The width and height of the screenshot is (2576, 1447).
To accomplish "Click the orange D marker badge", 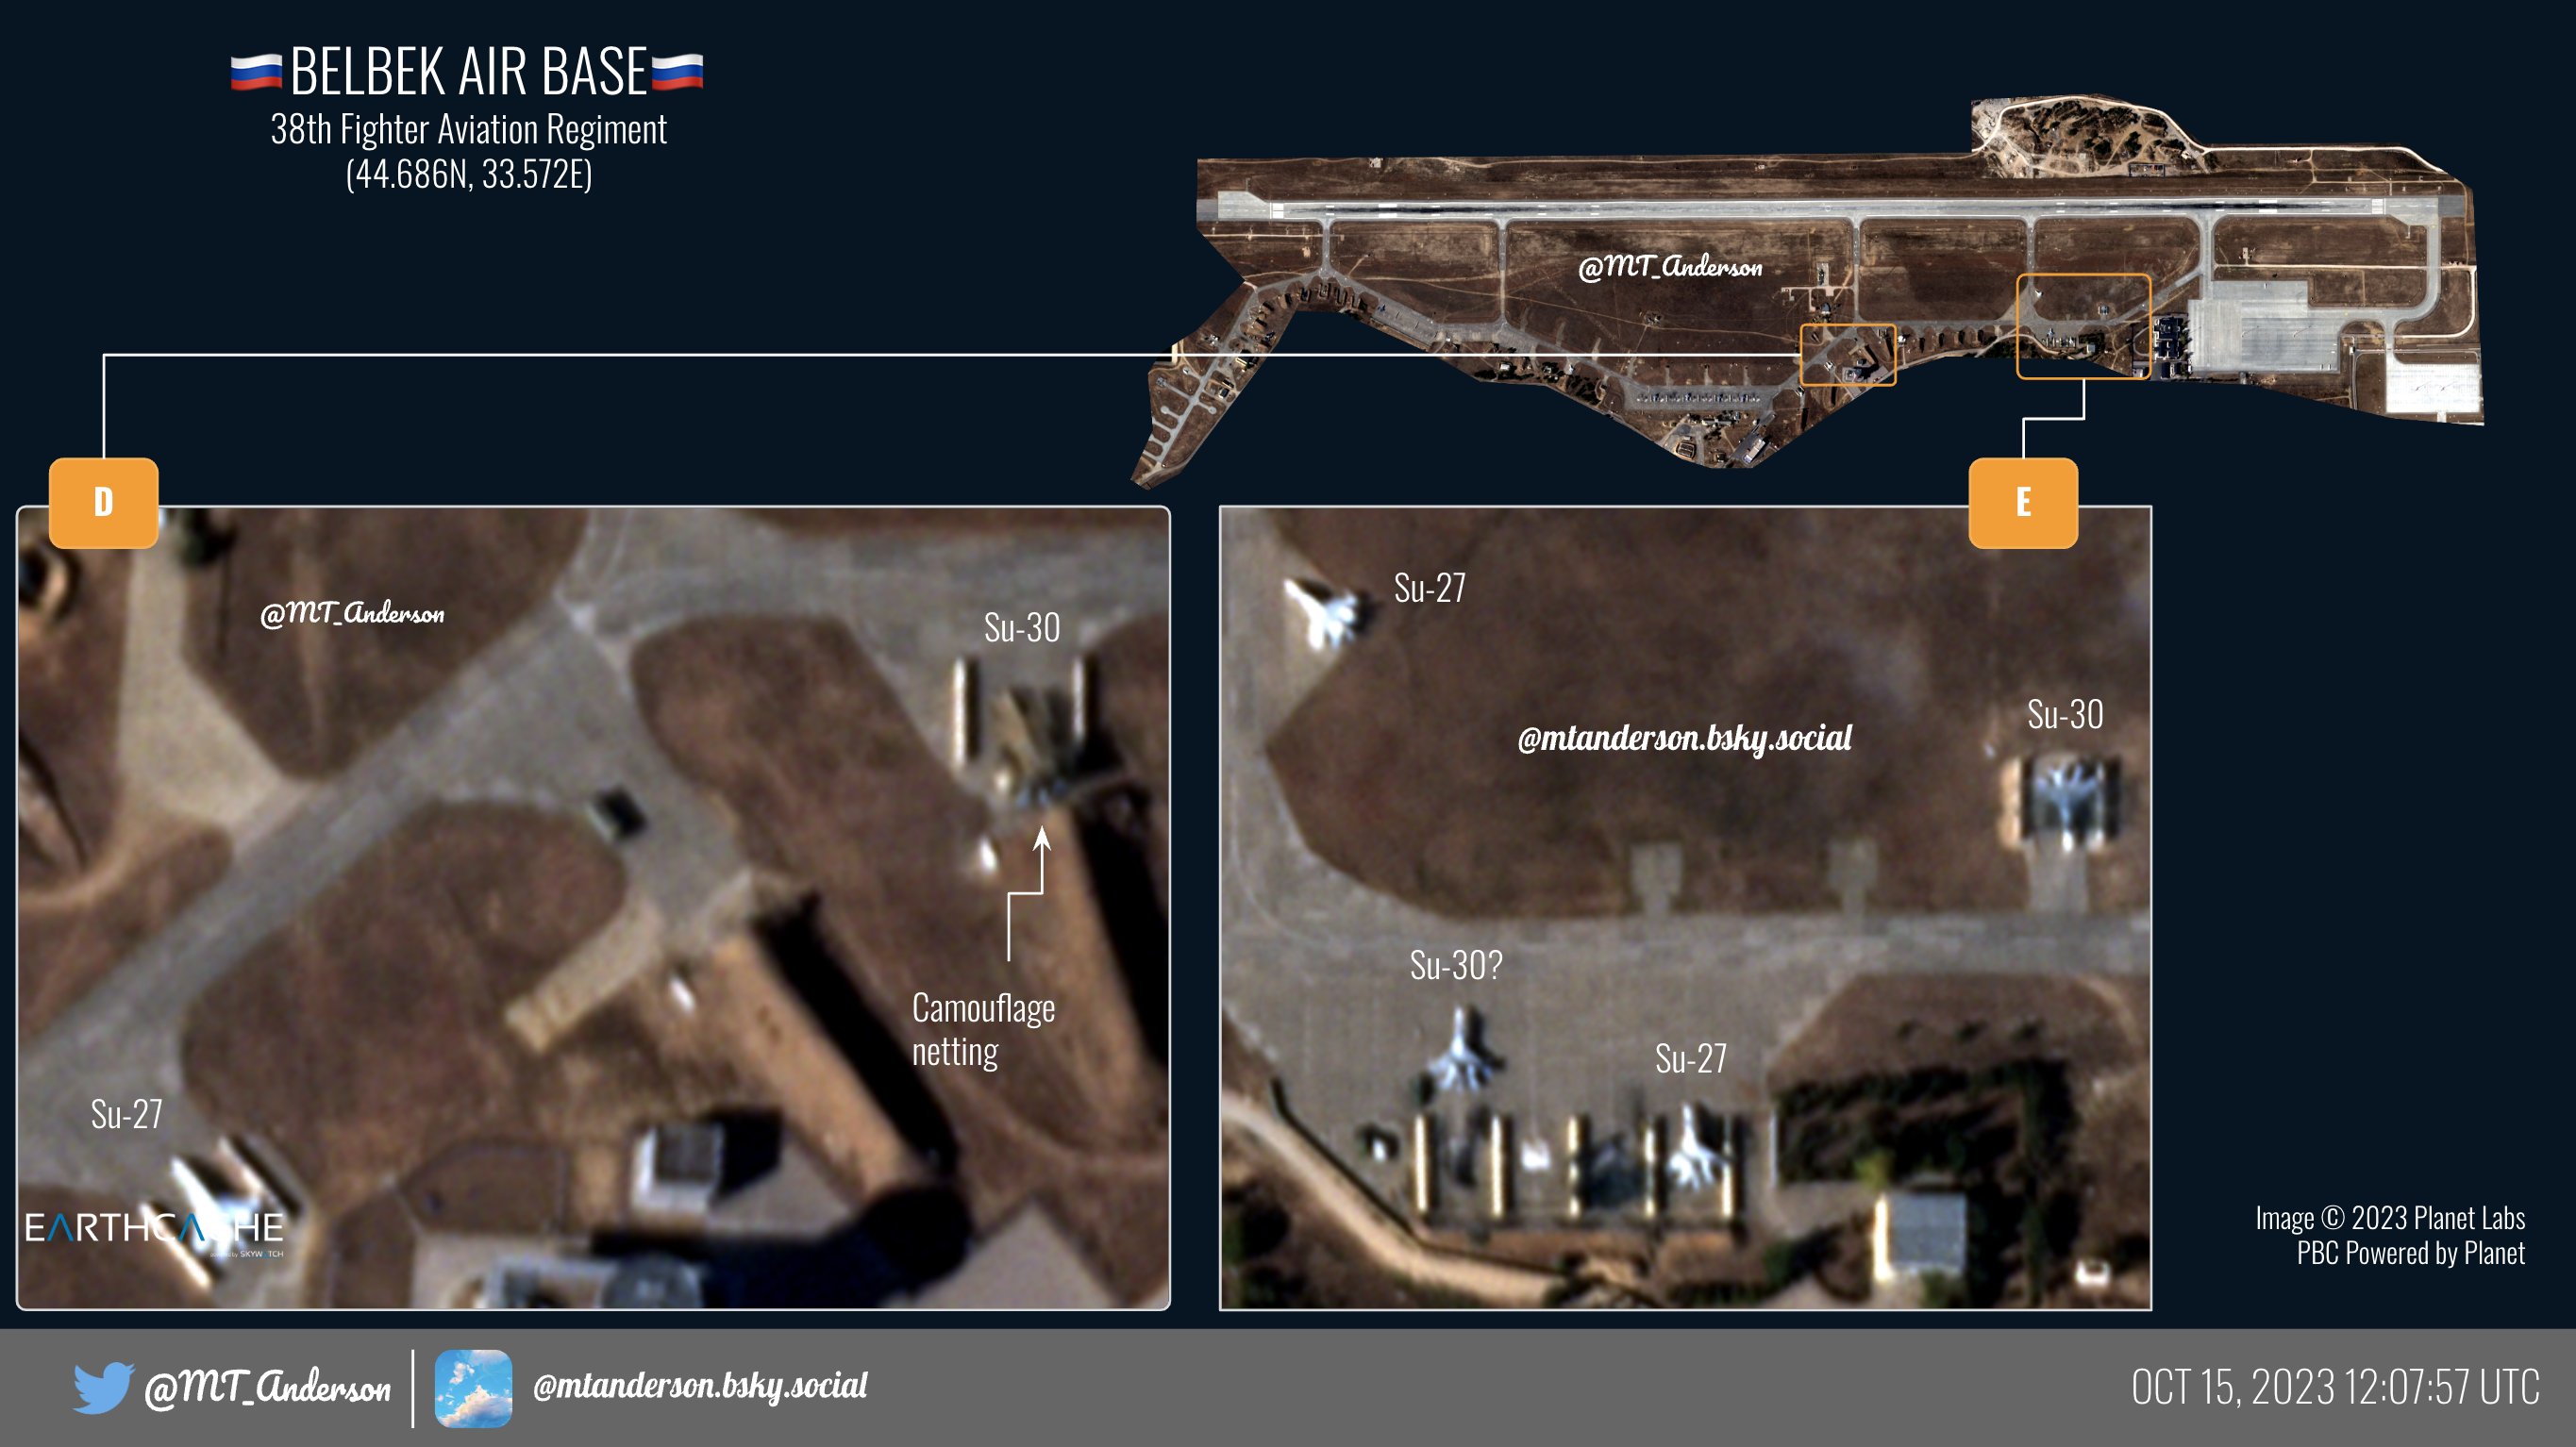I will click(x=103, y=502).
